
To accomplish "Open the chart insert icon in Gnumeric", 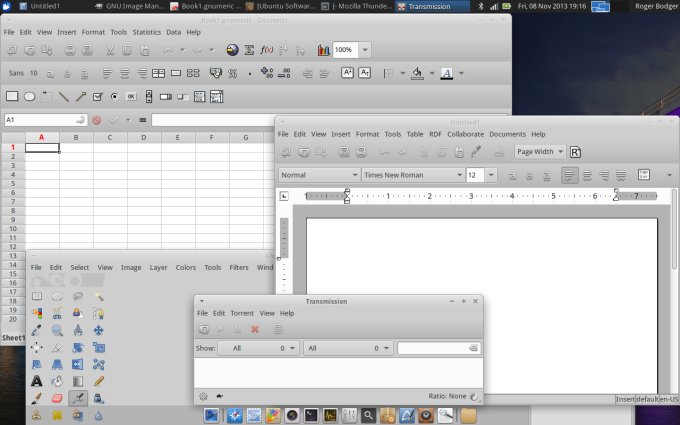I will (323, 49).
